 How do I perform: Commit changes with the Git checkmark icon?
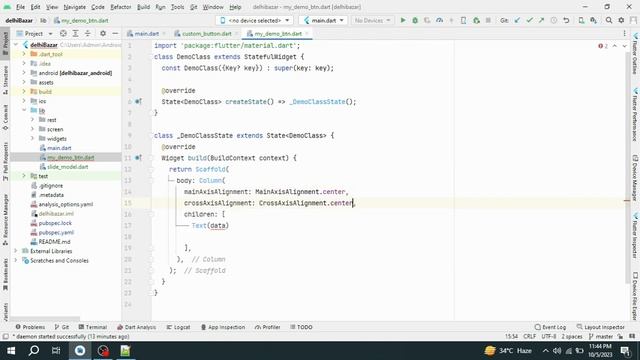click(529, 20)
